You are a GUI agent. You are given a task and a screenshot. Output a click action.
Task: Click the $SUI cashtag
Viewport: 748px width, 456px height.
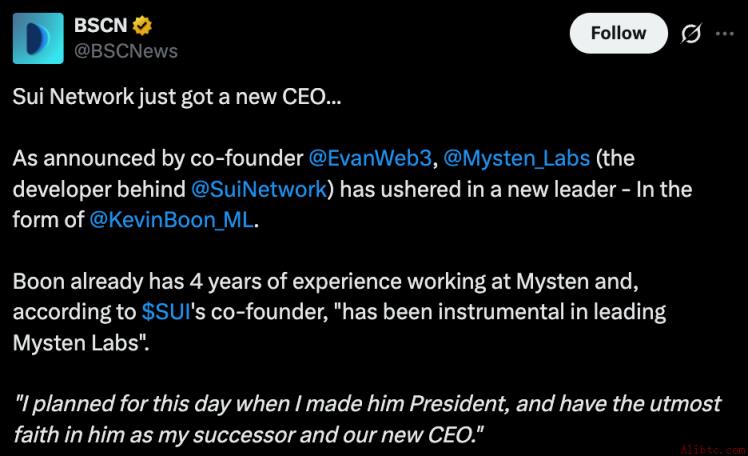166,312
